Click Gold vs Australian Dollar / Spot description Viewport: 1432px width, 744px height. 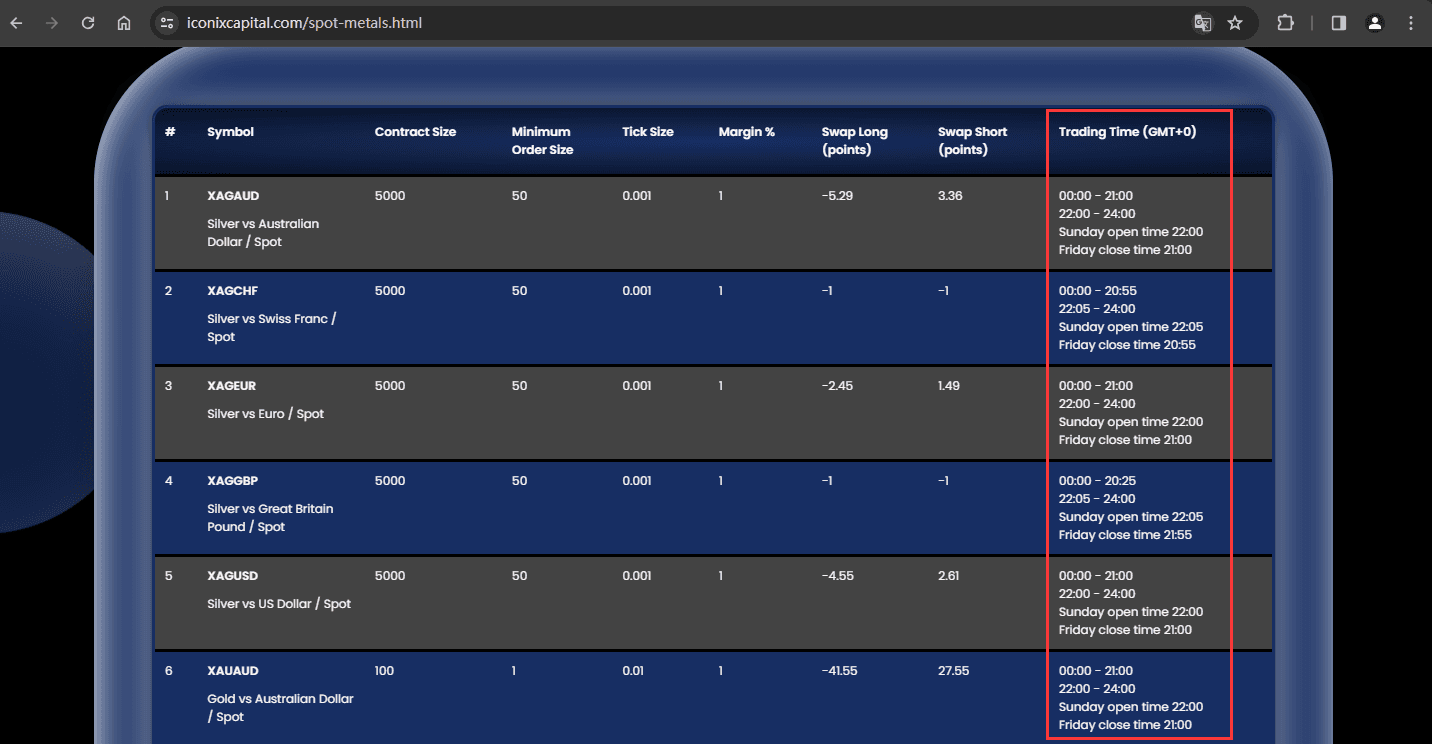click(280, 708)
